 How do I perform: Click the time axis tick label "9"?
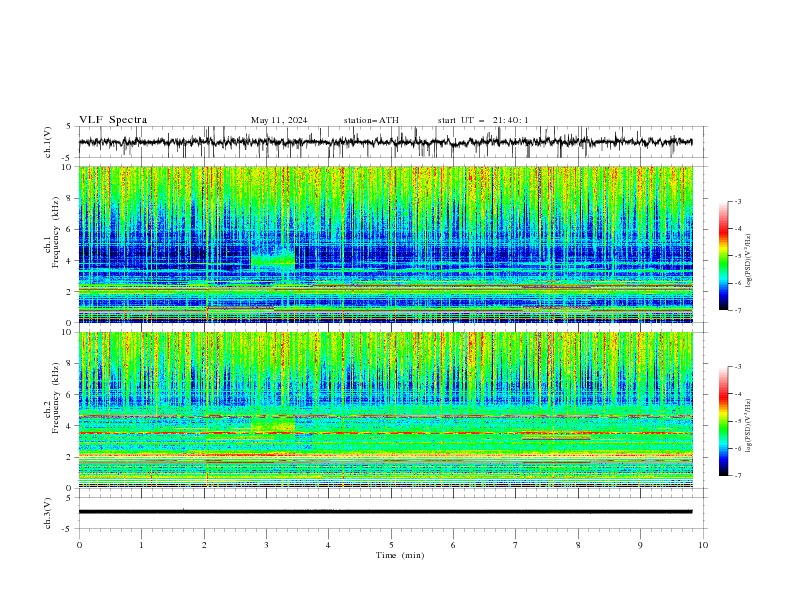640,545
